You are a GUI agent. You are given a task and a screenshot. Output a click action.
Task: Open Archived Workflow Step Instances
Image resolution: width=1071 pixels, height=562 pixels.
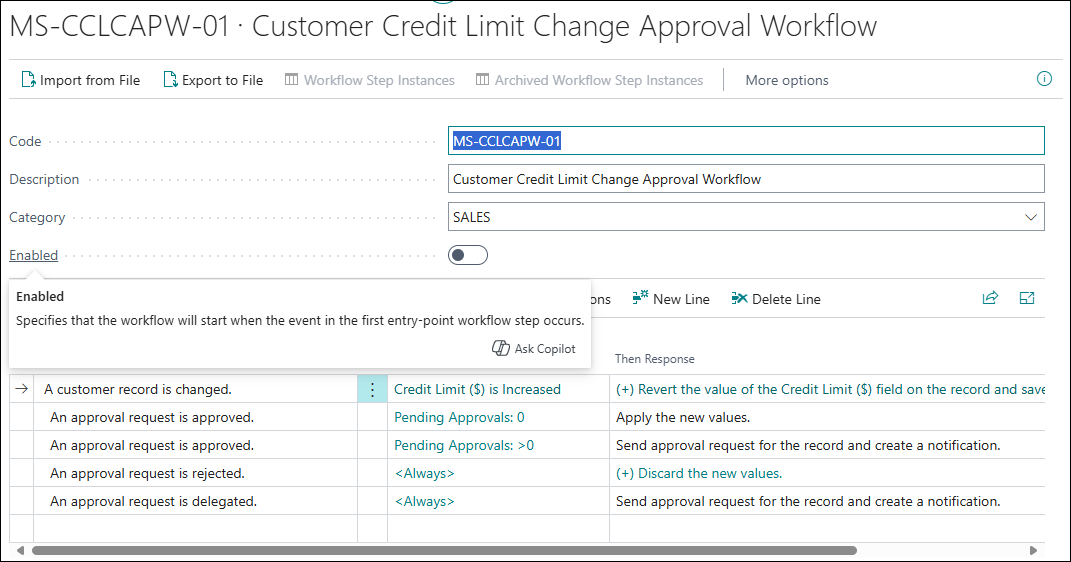[x=589, y=80]
